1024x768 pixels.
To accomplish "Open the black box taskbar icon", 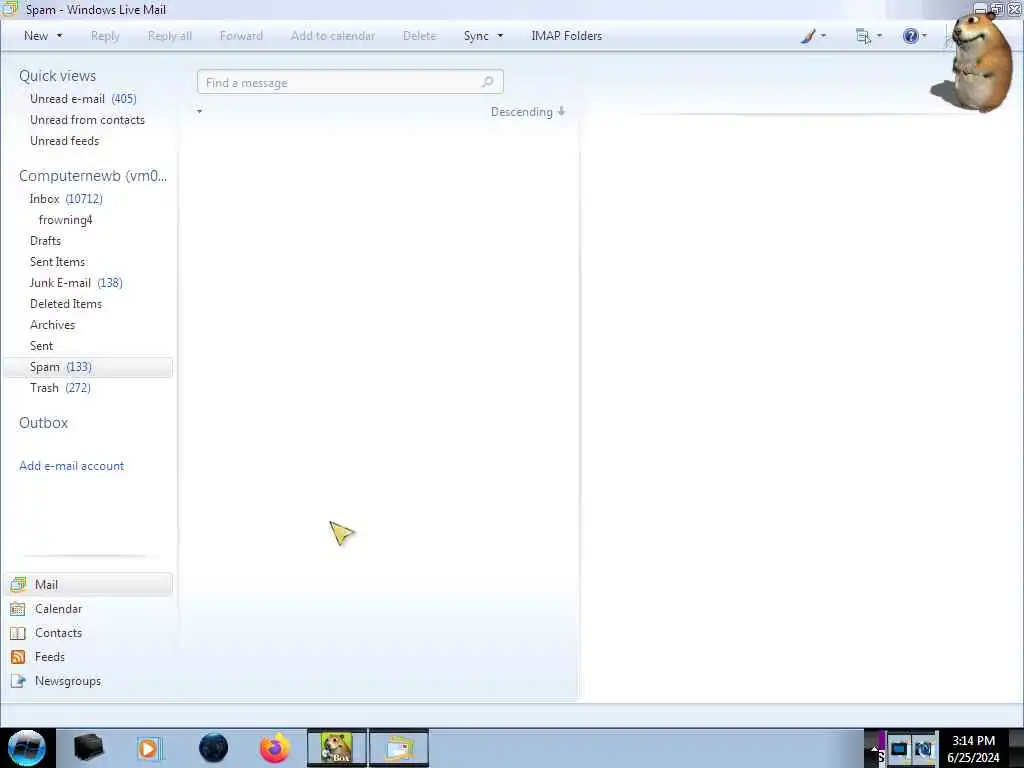I will tap(89, 748).
